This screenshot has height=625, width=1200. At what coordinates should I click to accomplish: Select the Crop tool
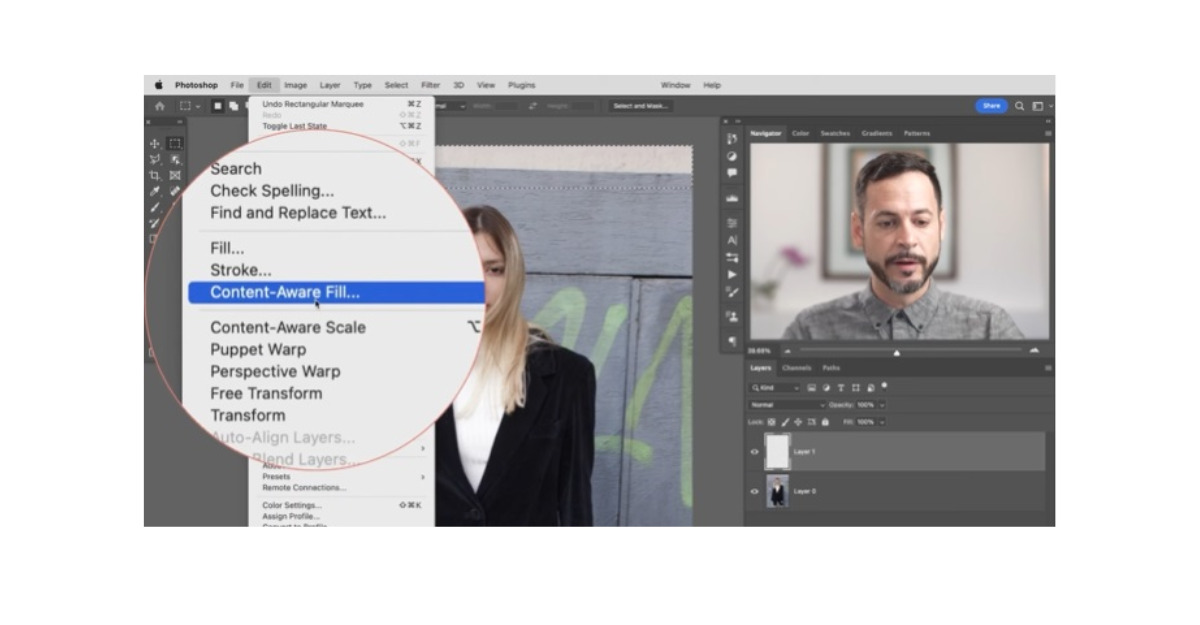(155, 175)
